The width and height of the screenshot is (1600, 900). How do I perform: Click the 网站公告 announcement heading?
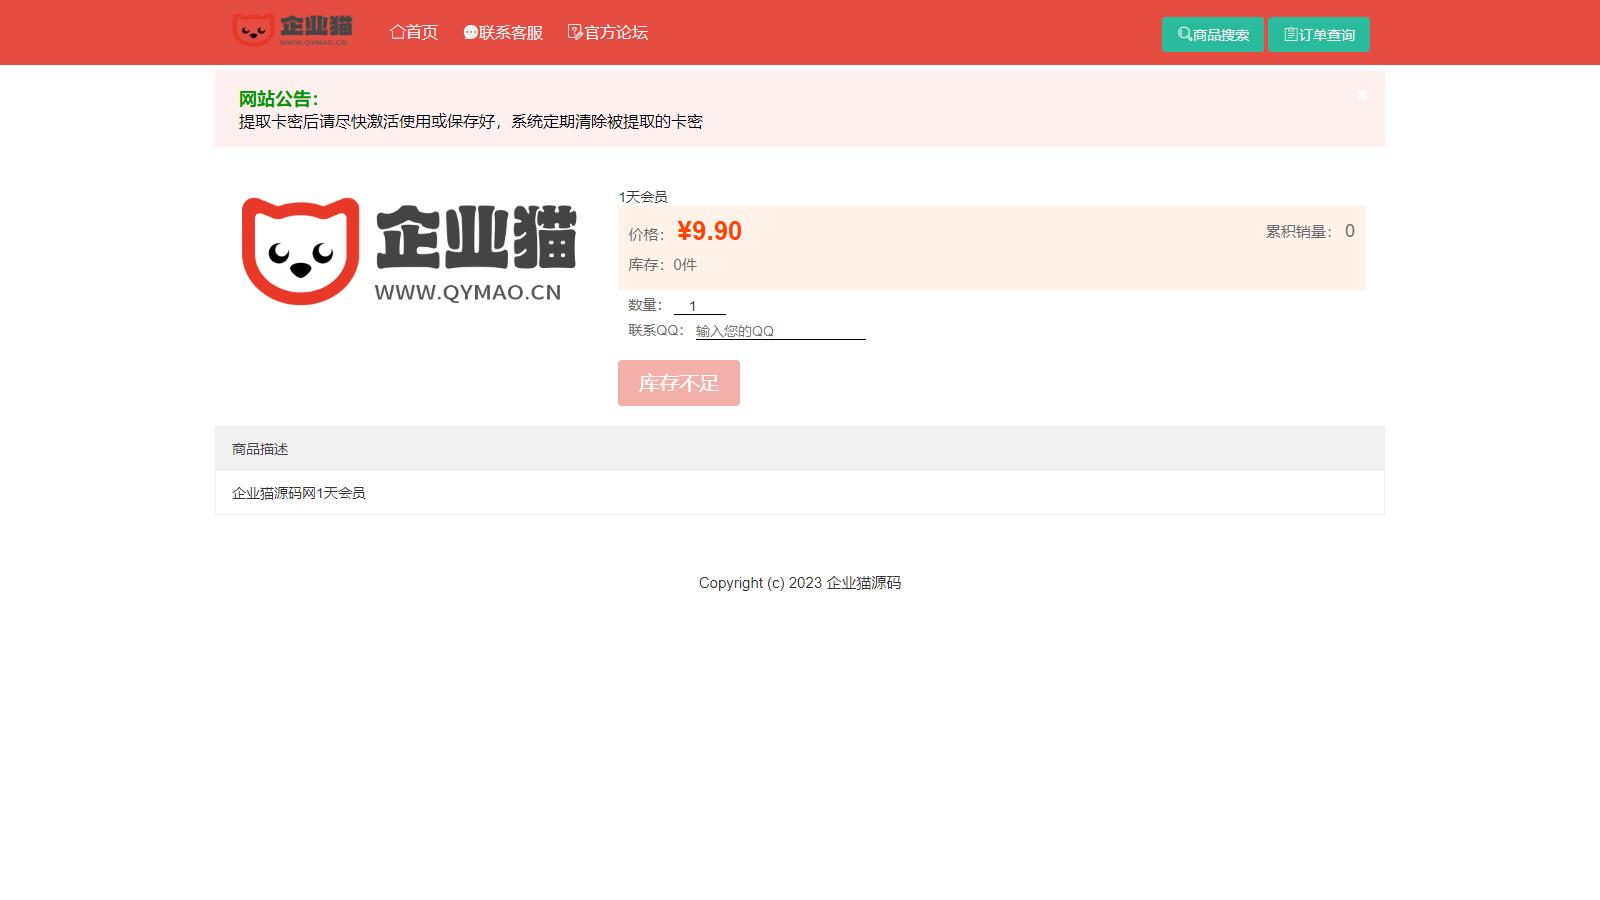tap(279, 99)
